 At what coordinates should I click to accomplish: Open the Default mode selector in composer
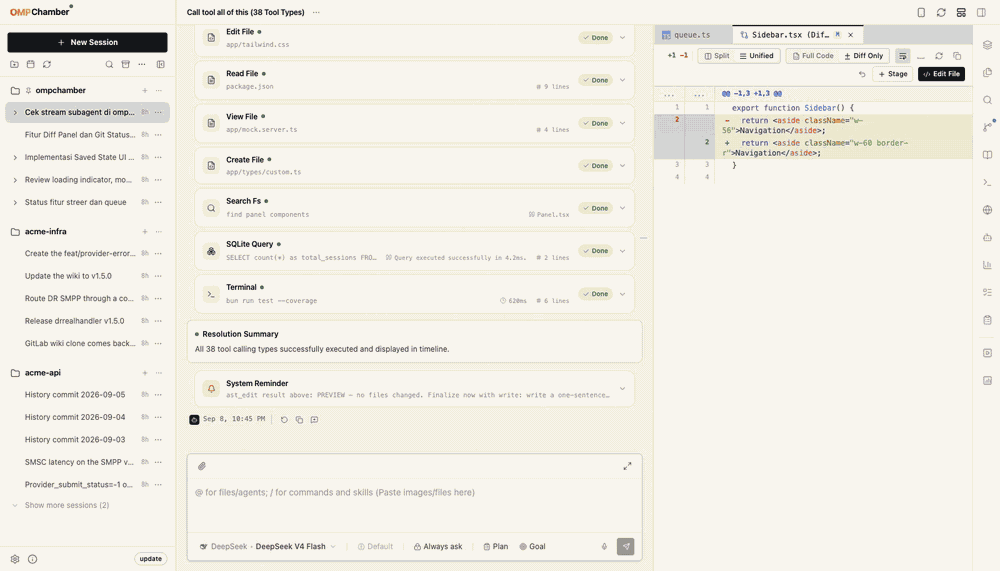(x=375, y=547)
